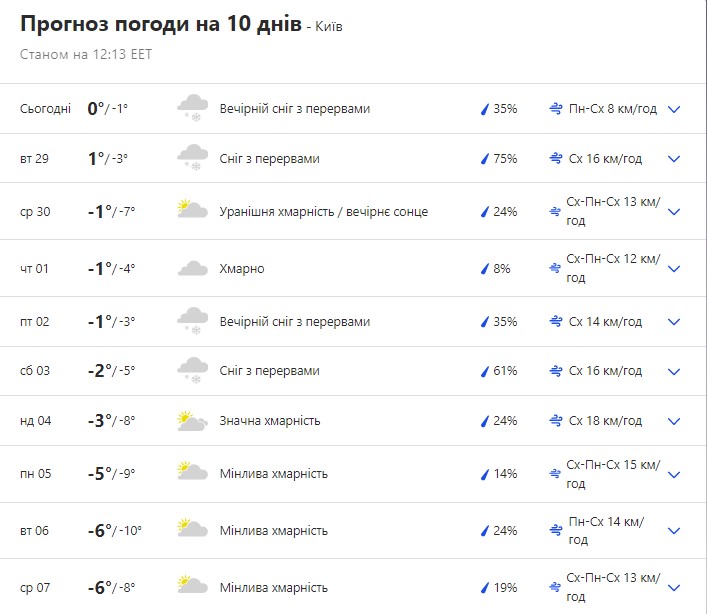The height and width of the screenshot is (614, 707).
Task: Click the sun-cloud icon for пн 05
Action: coord(192,473)
